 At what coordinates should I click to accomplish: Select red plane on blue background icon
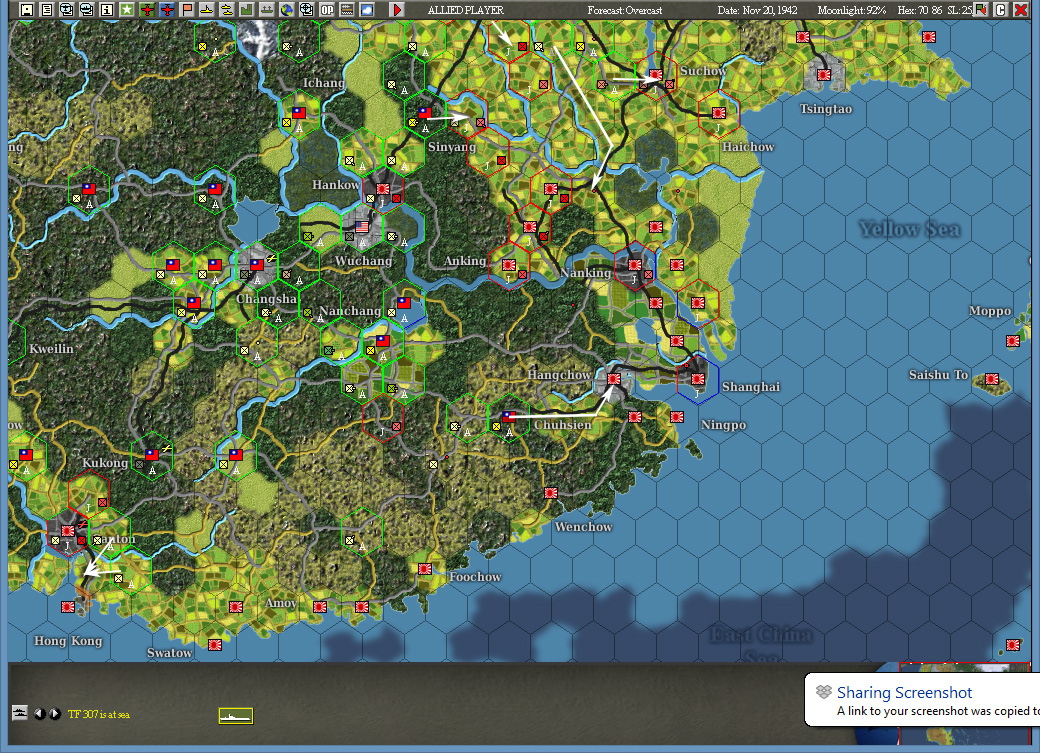[x=167, y=9]
